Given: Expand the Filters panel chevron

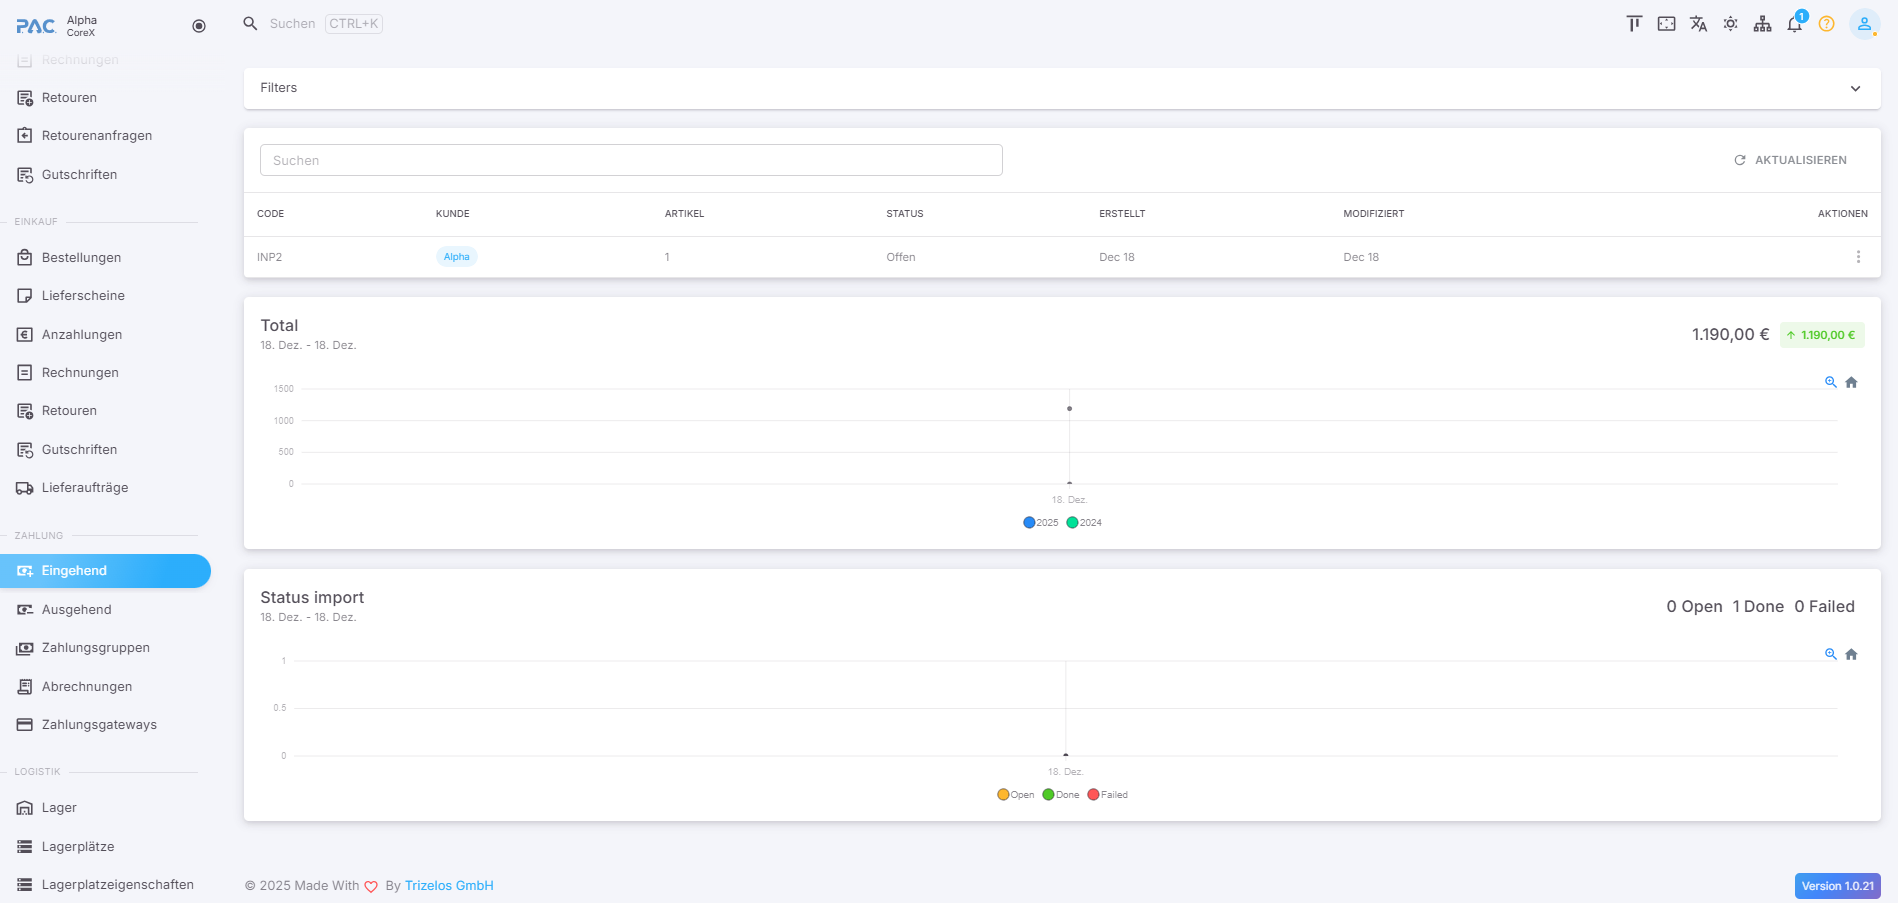Looking at the screenshot, I should point(1855,88).
